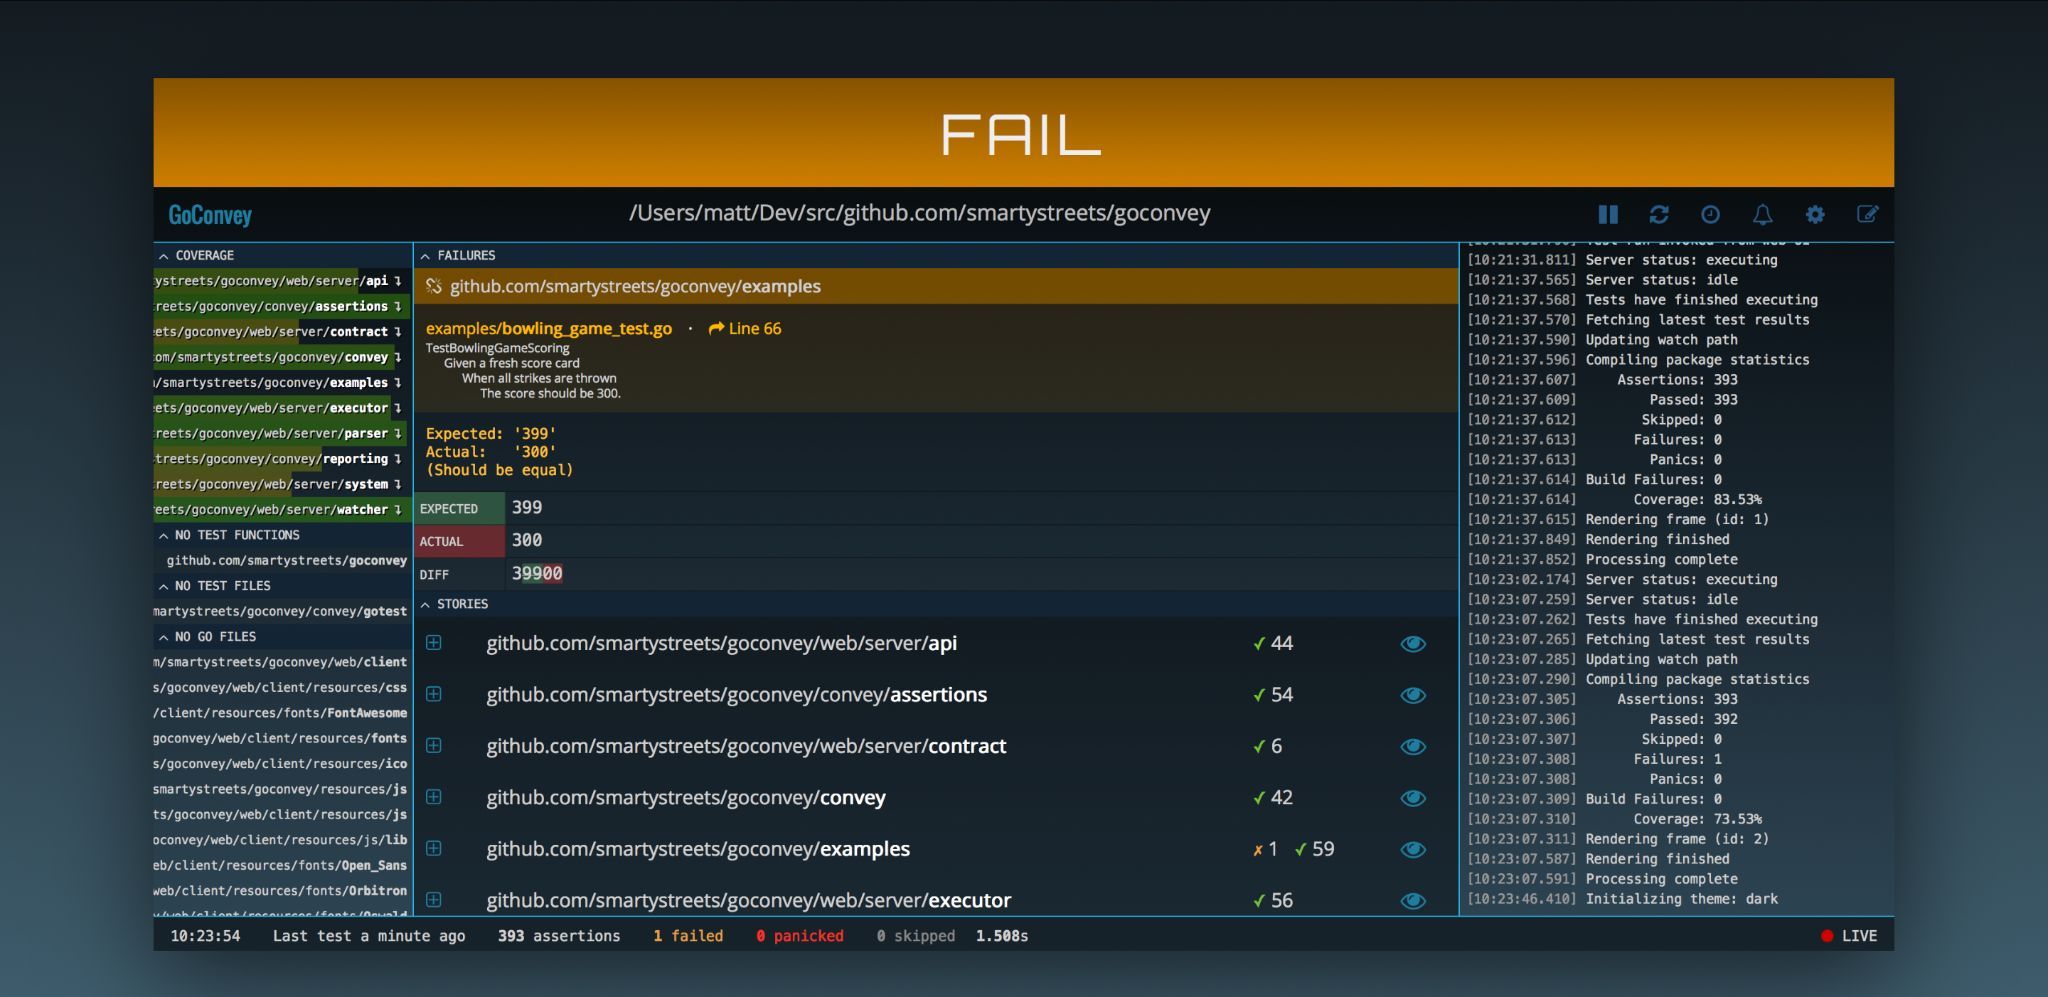The height and width of the screenshot is (997, 2048).
Task: Toggle watching web/server/api package
Action: click(x=1413, y=644)
